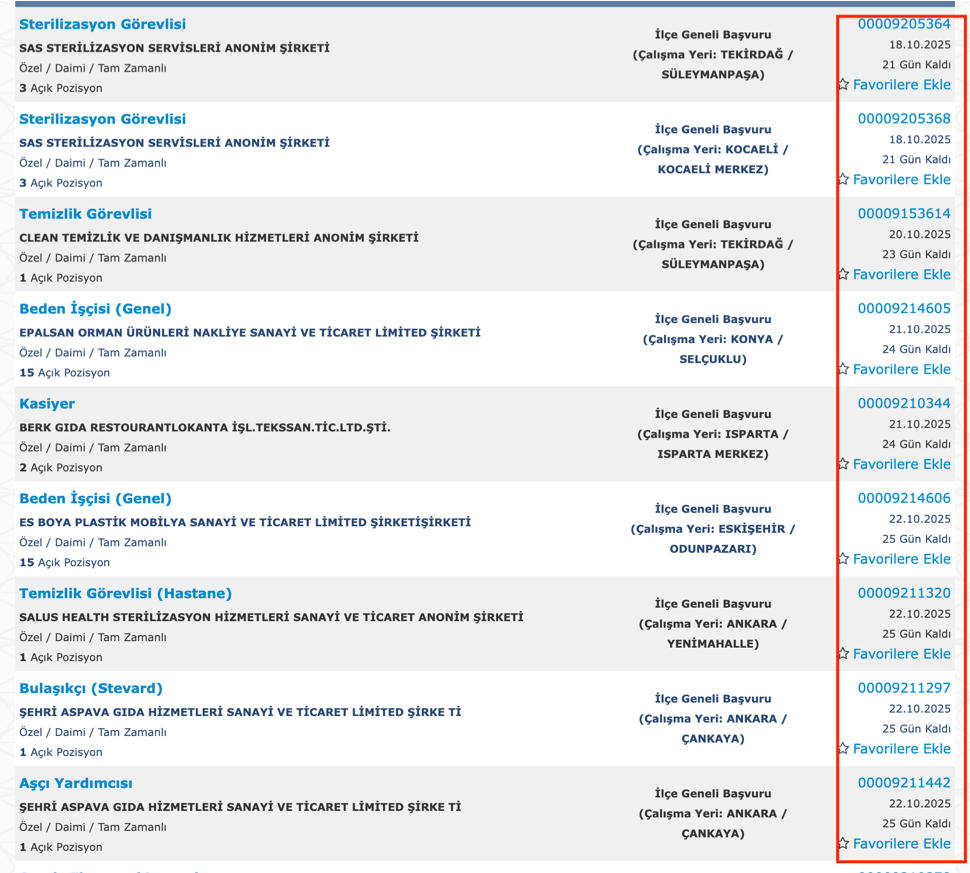Open the Kasiyer job posting
Screen dimensions: 970x873
47,403
